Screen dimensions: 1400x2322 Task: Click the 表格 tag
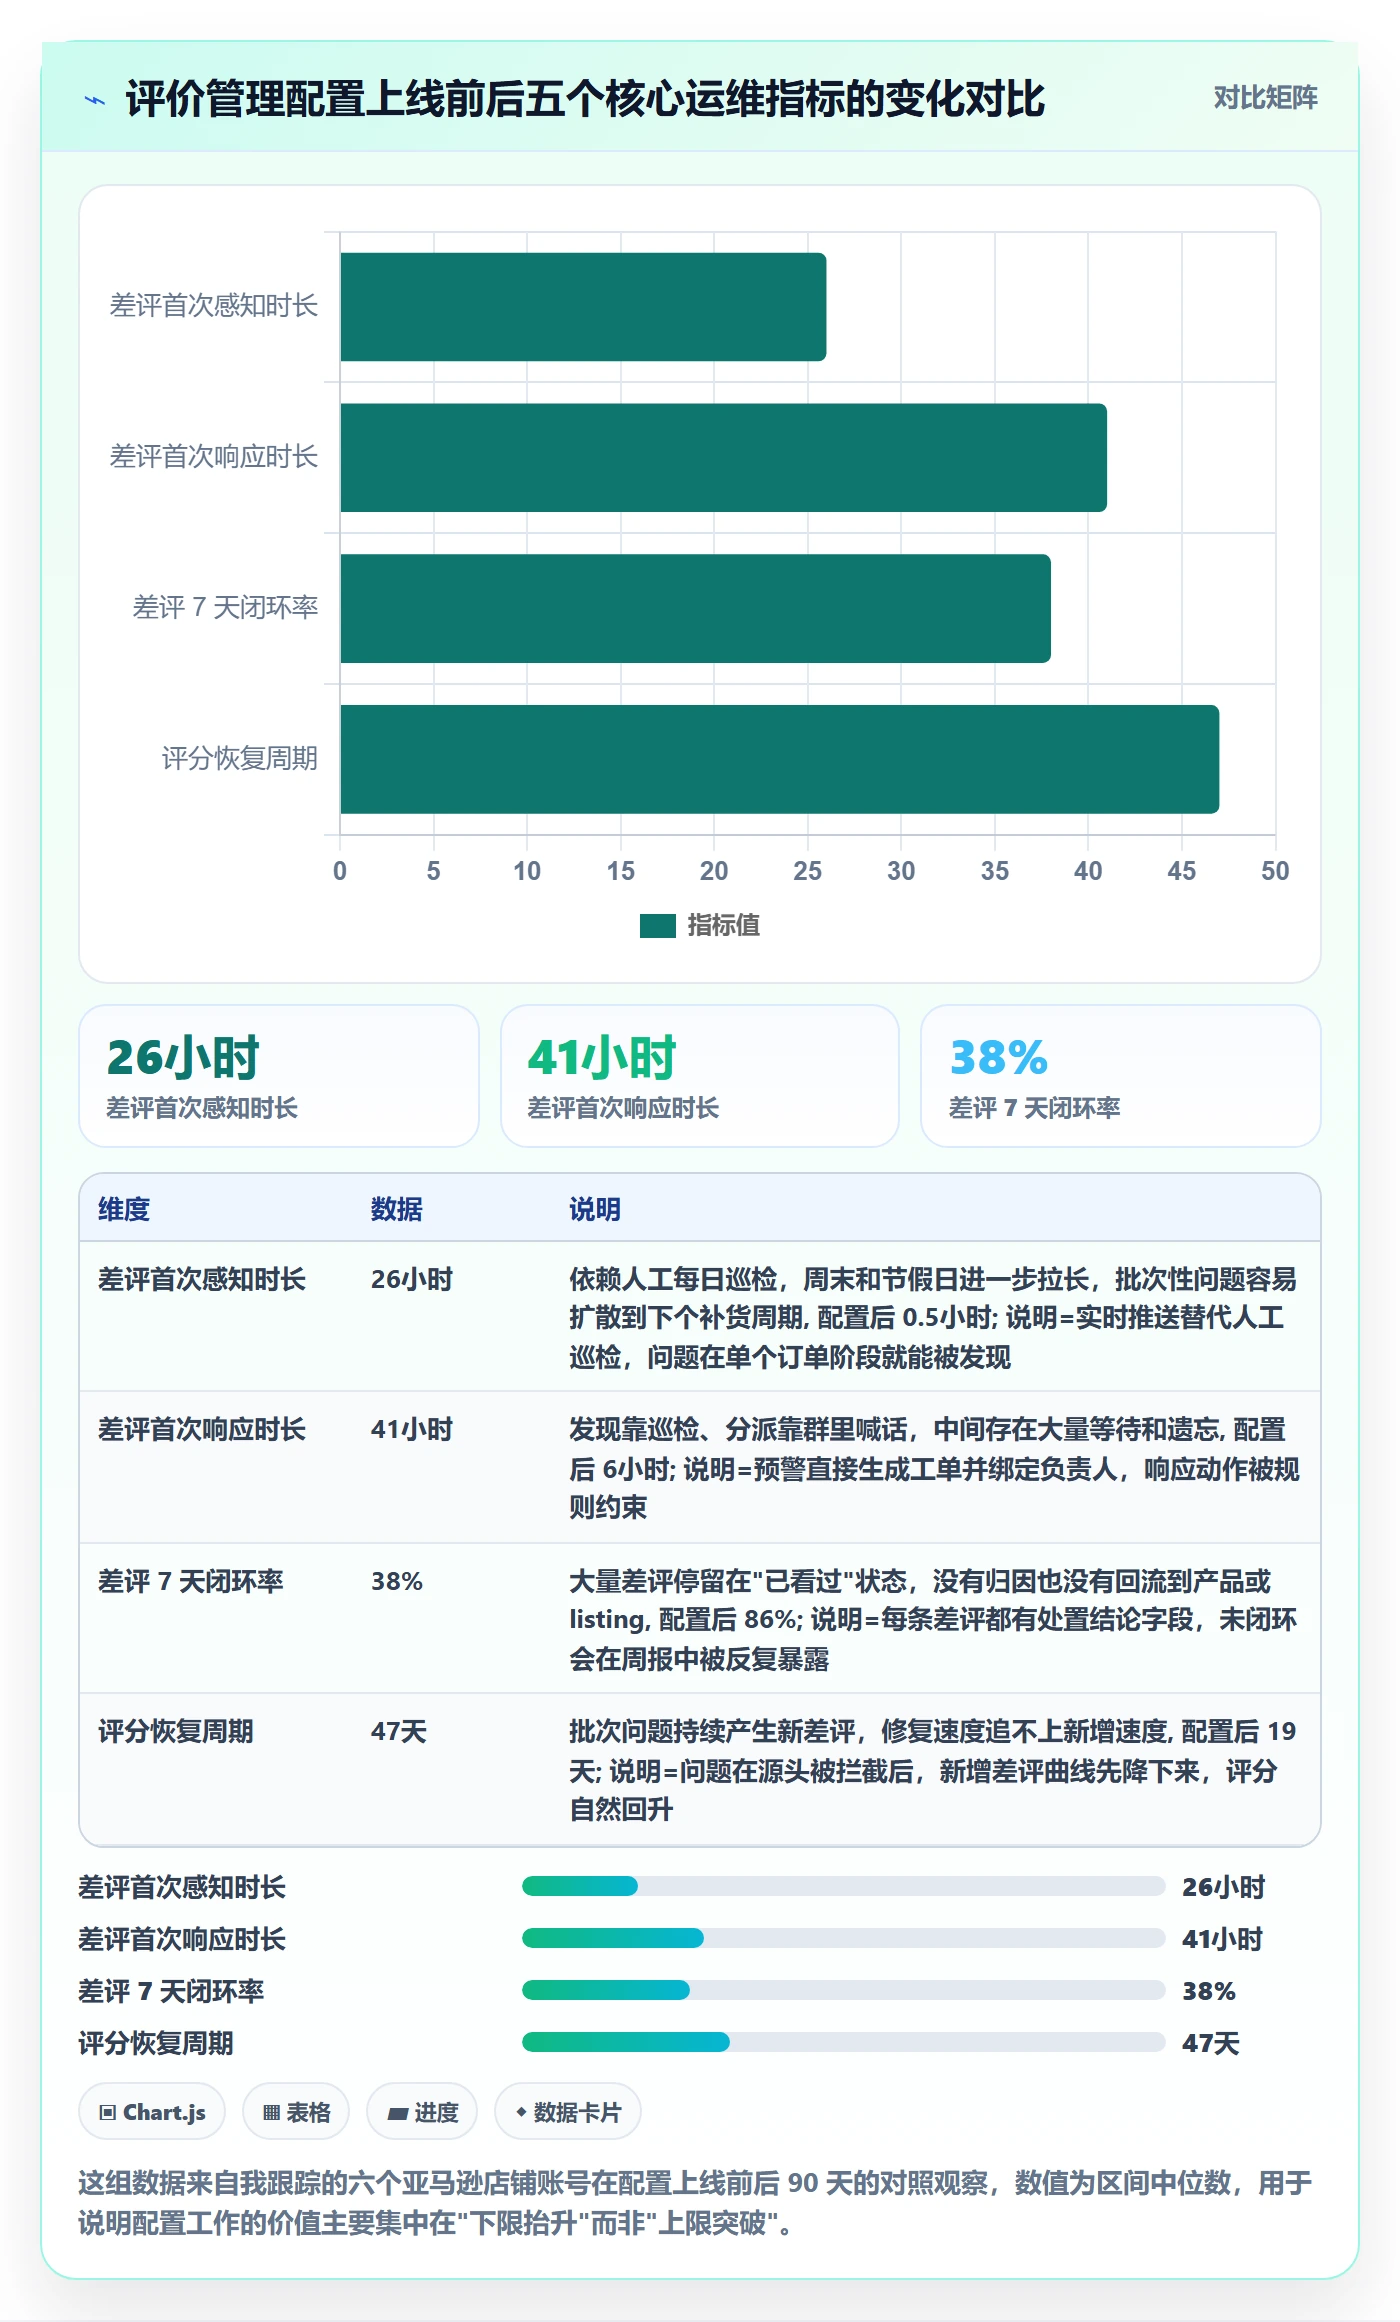click(x=296, y=2113)
